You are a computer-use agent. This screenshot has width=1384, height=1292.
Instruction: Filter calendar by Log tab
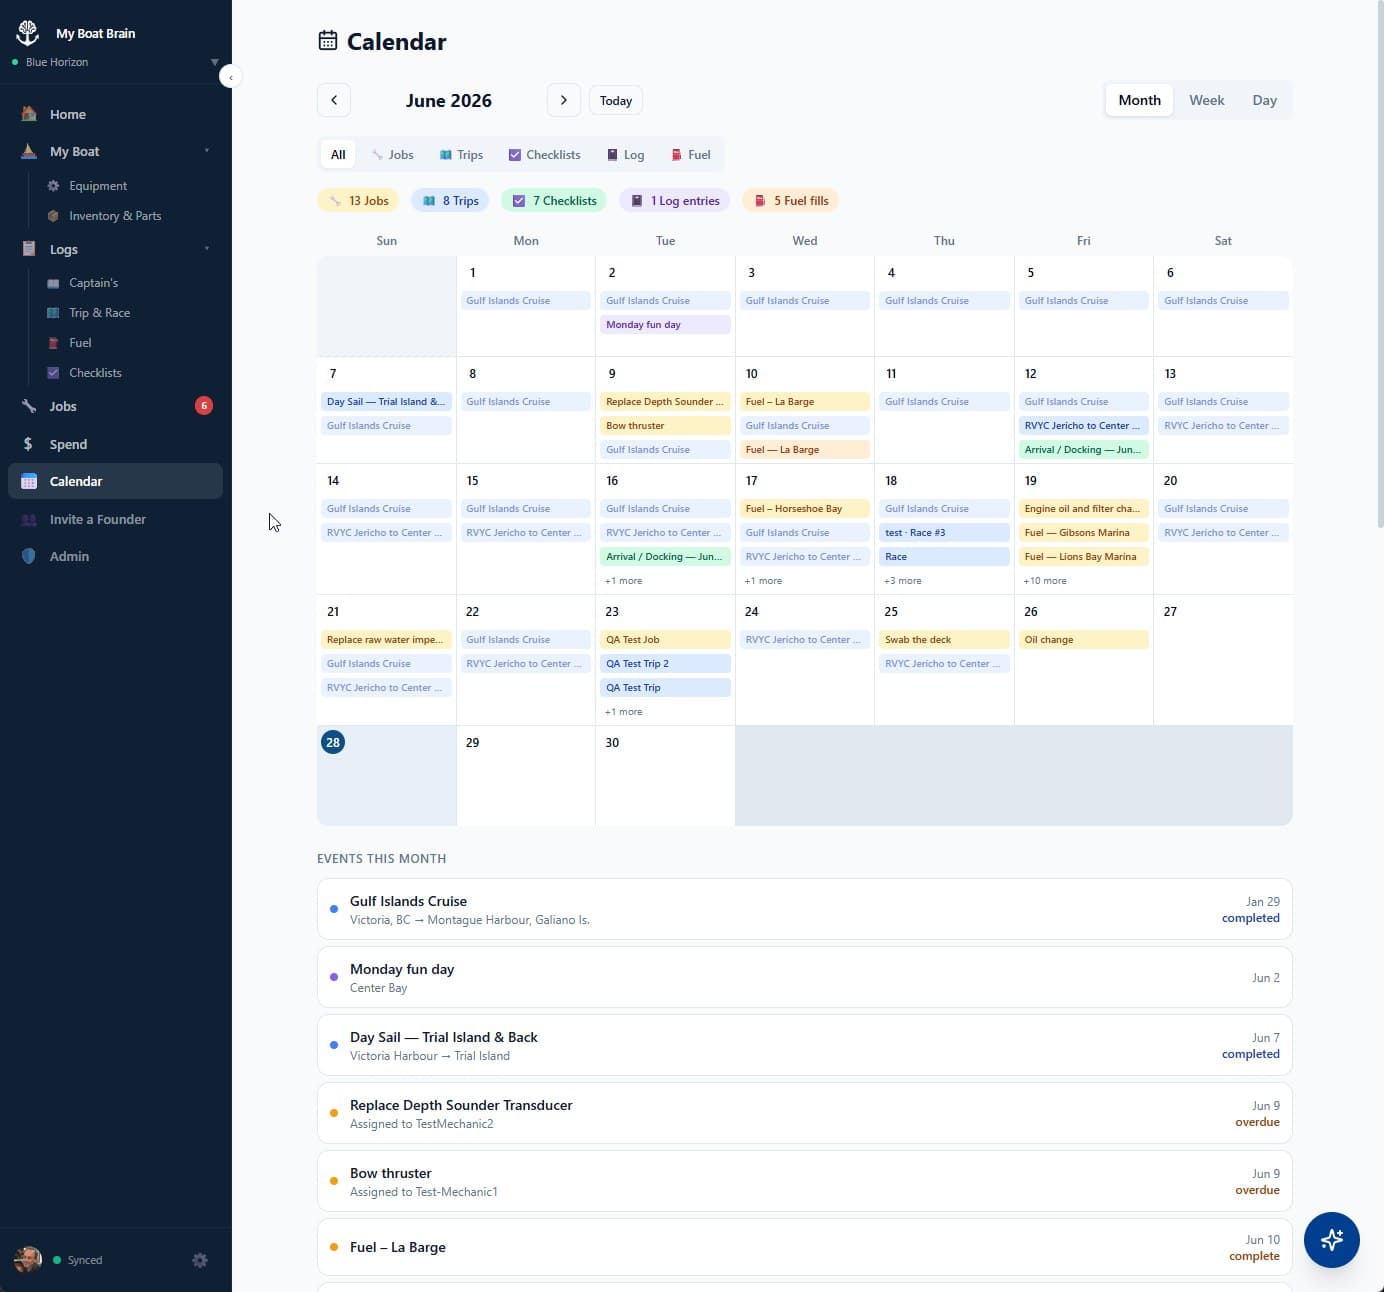point(625,155)
